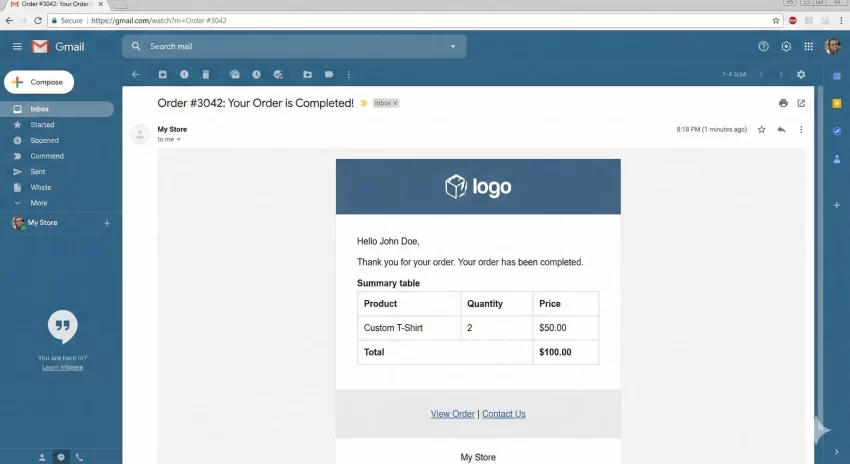
Task: Collapse side panel chevron
Action: coord(836,452)
